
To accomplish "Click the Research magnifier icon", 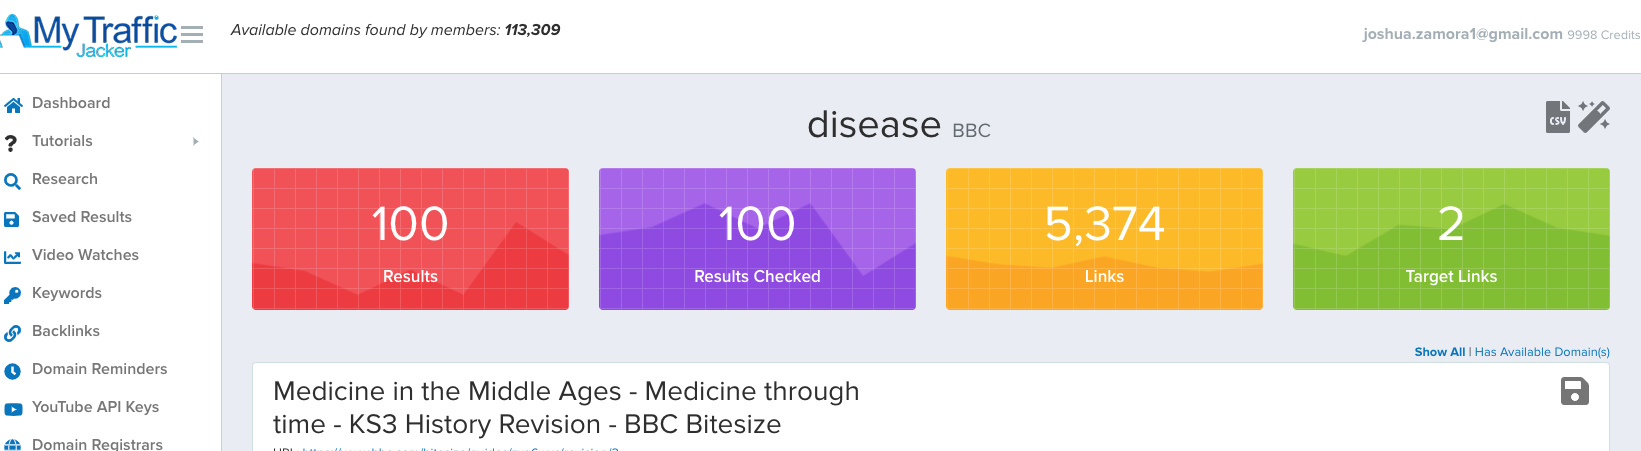I will click(13, 181).
